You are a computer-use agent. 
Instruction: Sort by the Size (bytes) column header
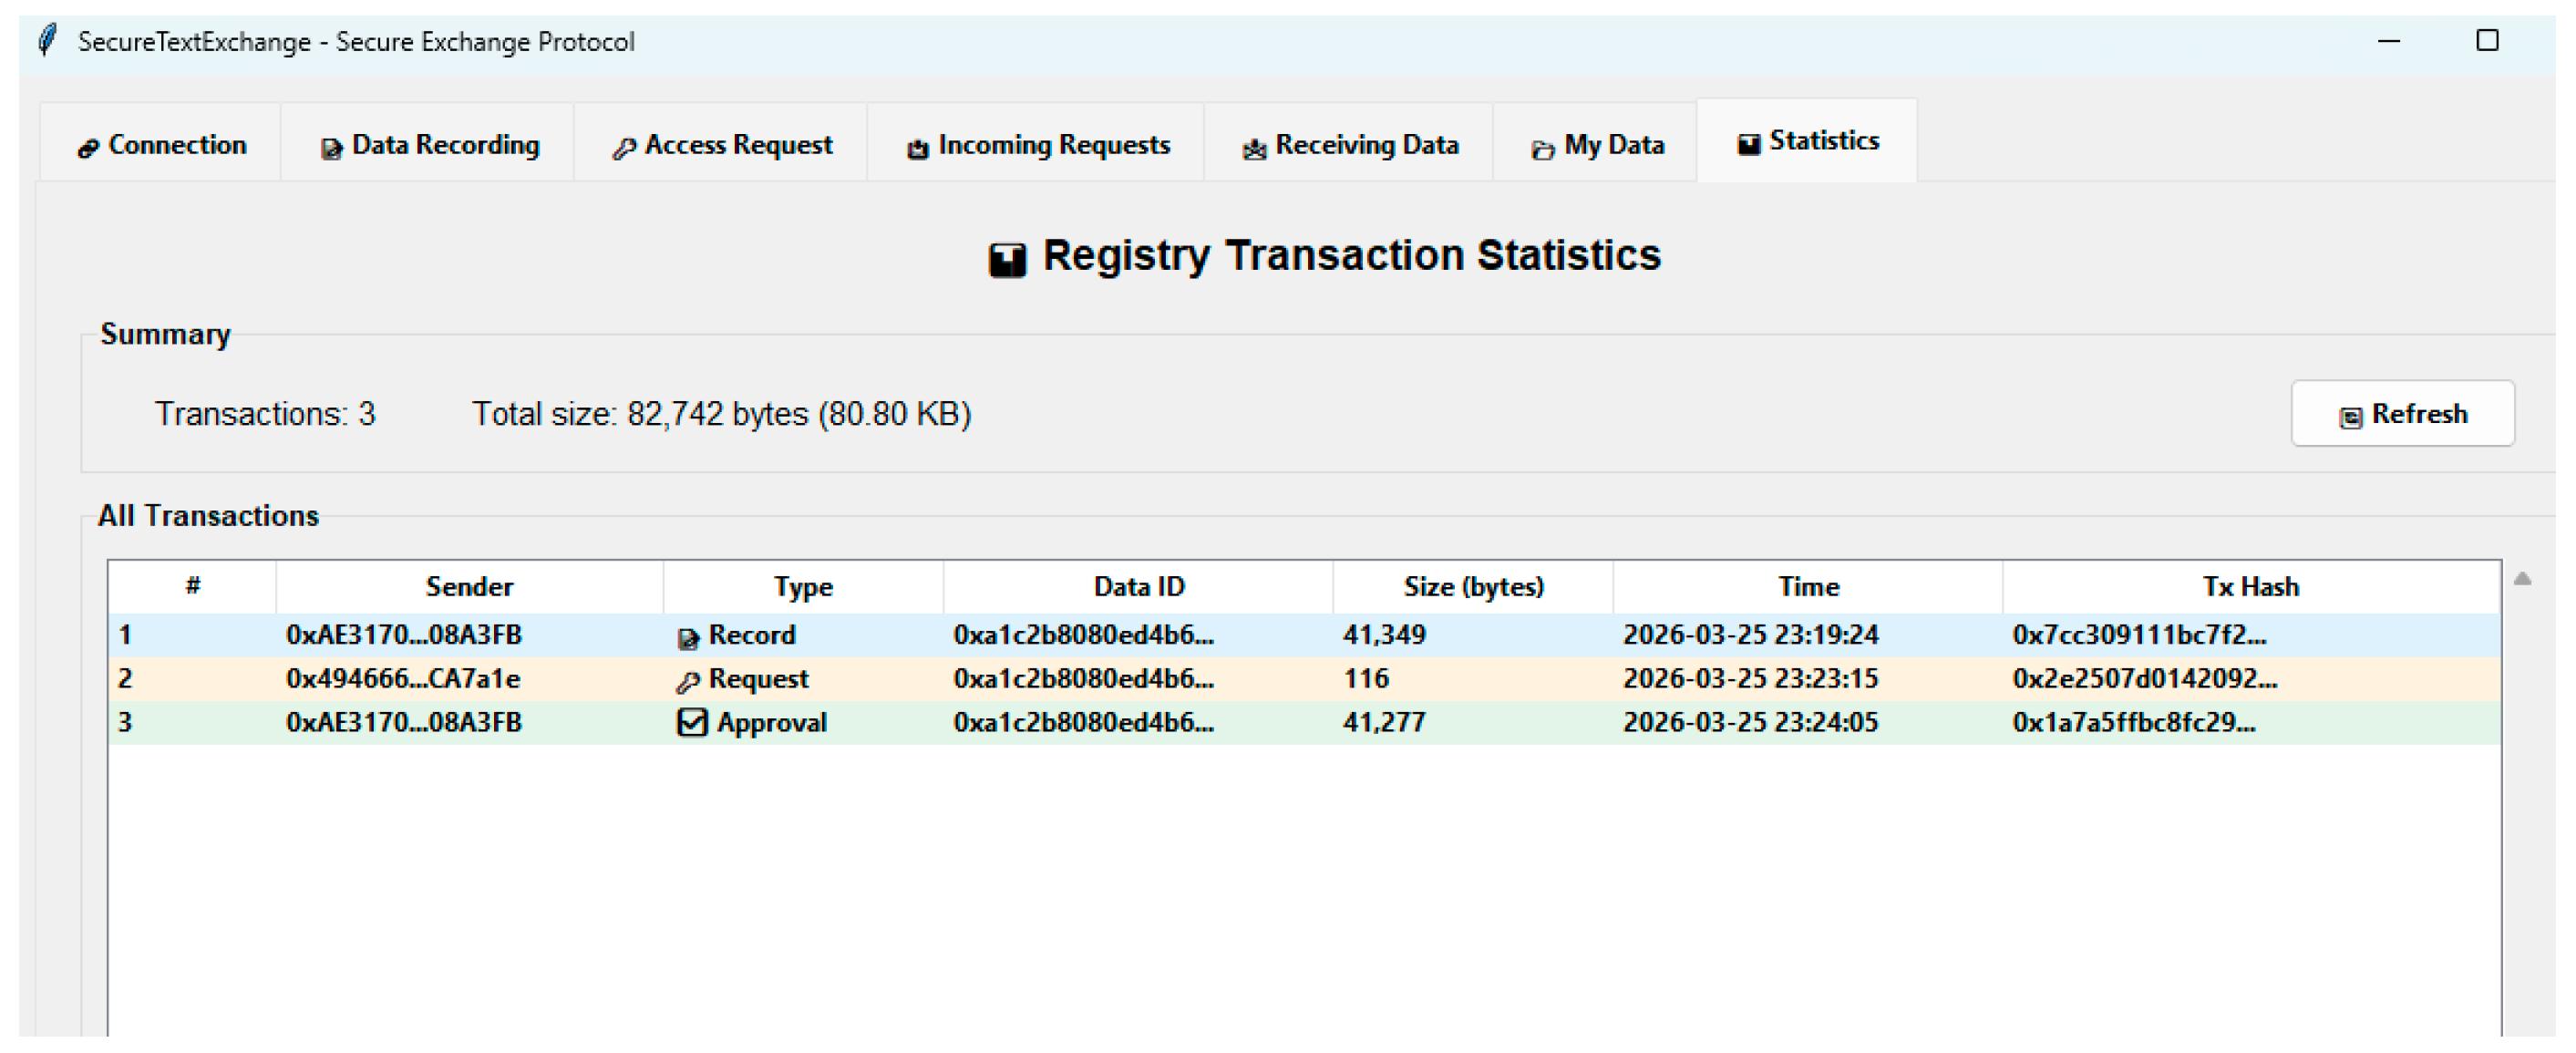tap(1473, 587)
